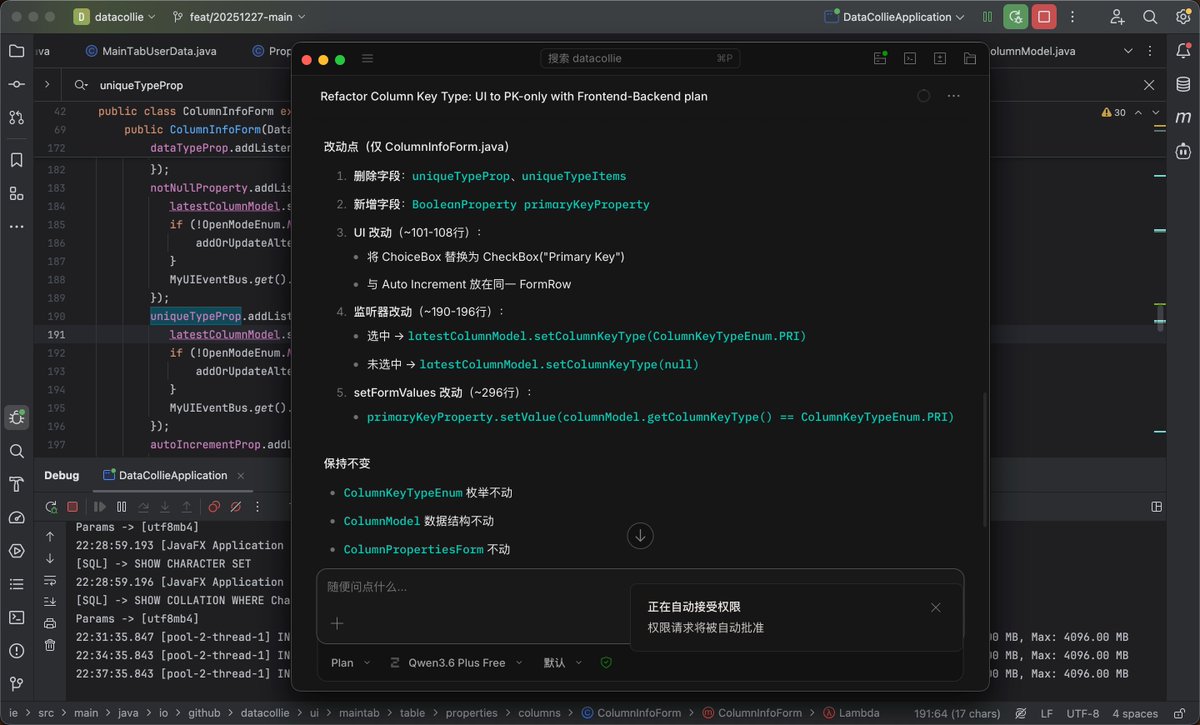Mute breakpoints in debug toolbar

tap(235, 507)
